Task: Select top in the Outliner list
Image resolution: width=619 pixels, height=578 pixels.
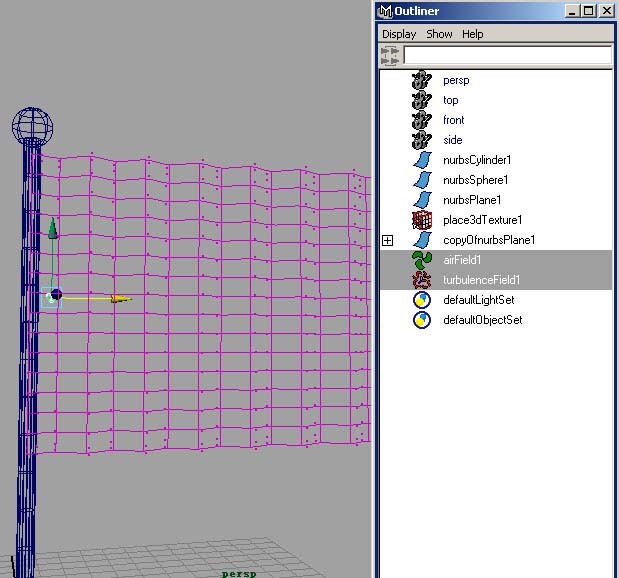Action: [x=451, y=100]
